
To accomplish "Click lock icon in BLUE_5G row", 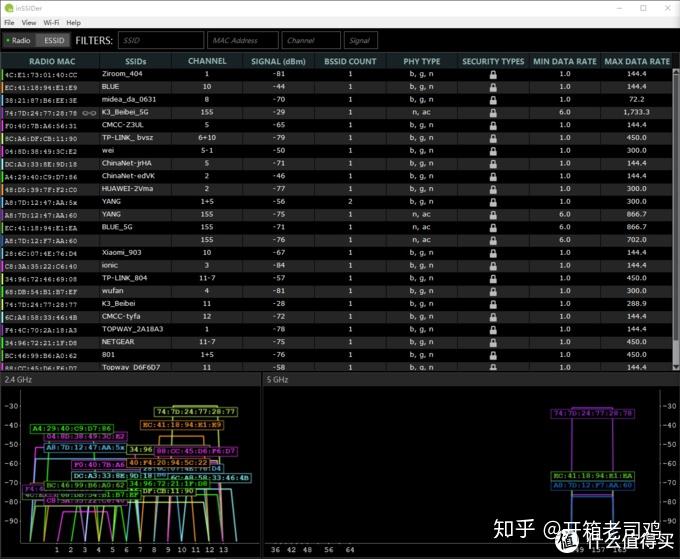I will pos(493,228).
